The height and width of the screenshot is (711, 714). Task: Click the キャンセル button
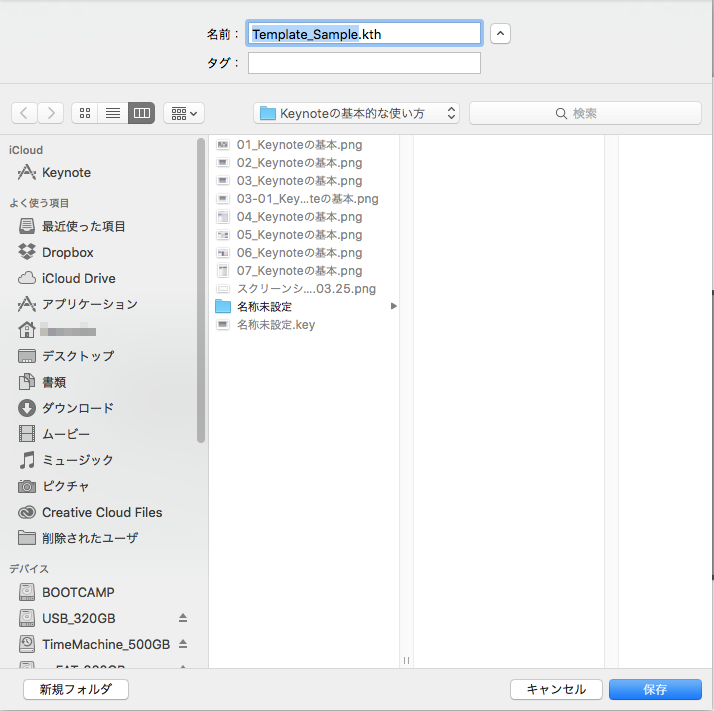click(556, 689)
